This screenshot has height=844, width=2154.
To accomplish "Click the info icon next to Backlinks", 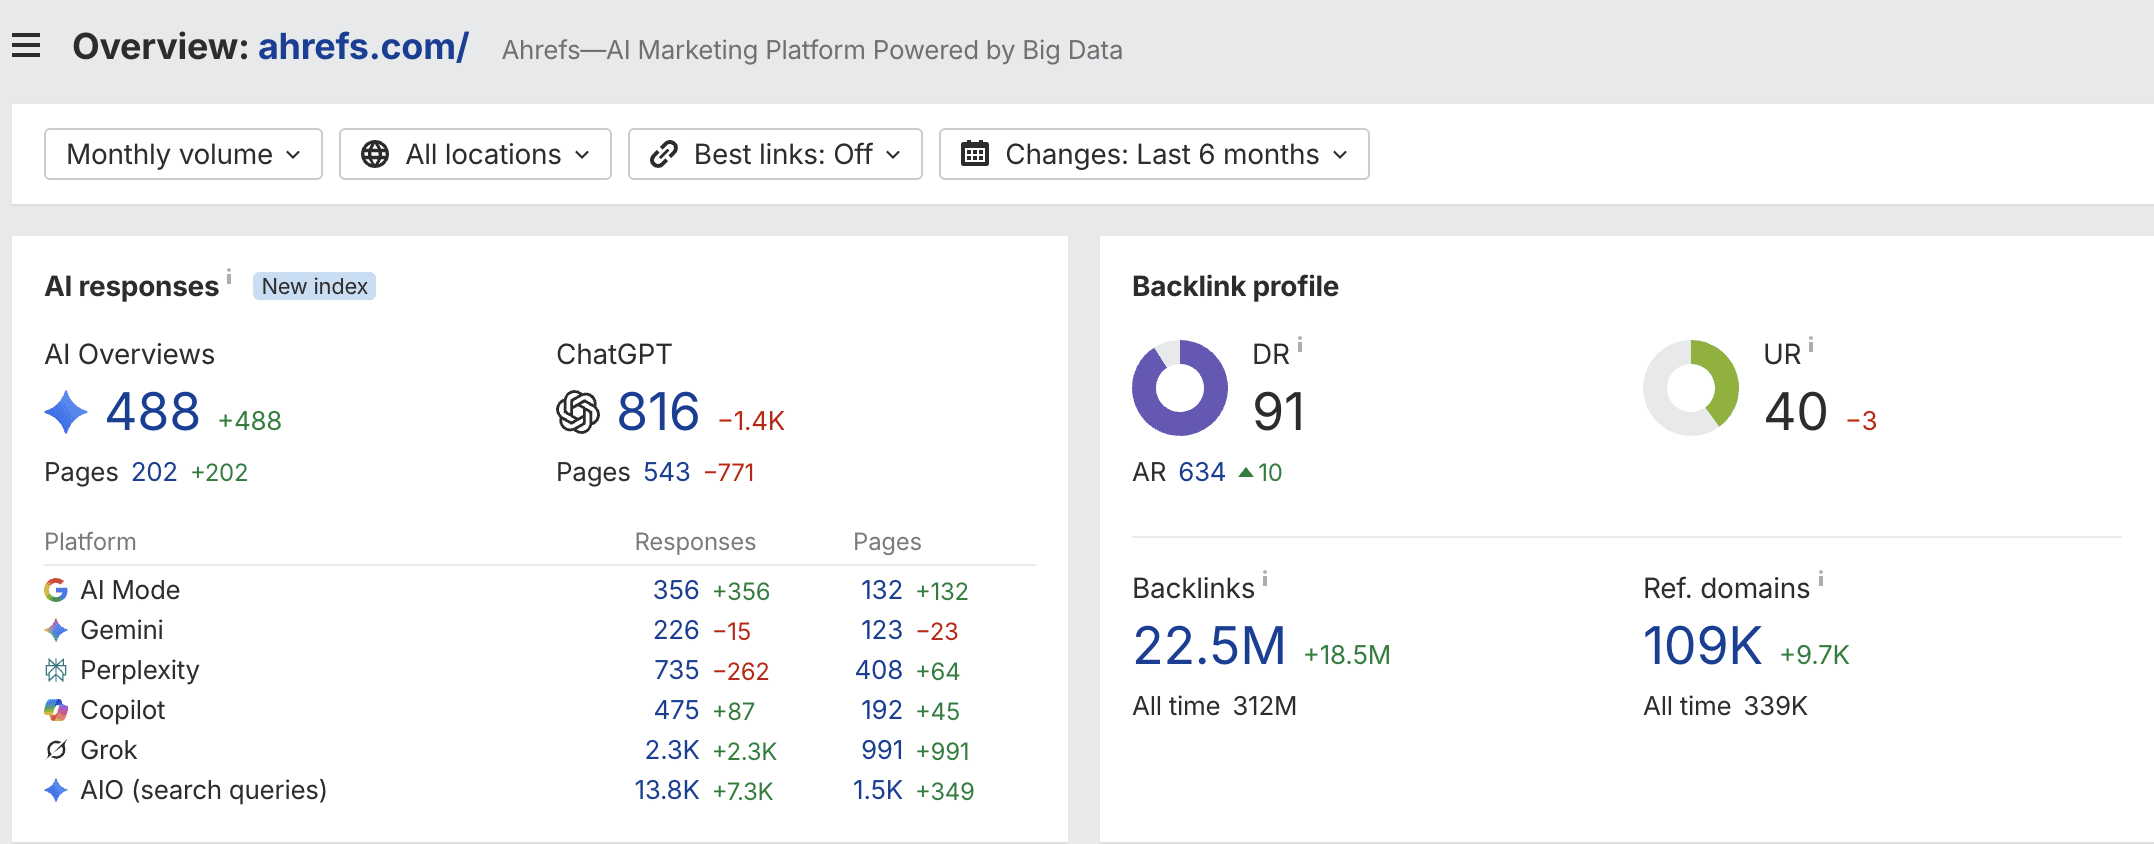I will pos(1265,578).
